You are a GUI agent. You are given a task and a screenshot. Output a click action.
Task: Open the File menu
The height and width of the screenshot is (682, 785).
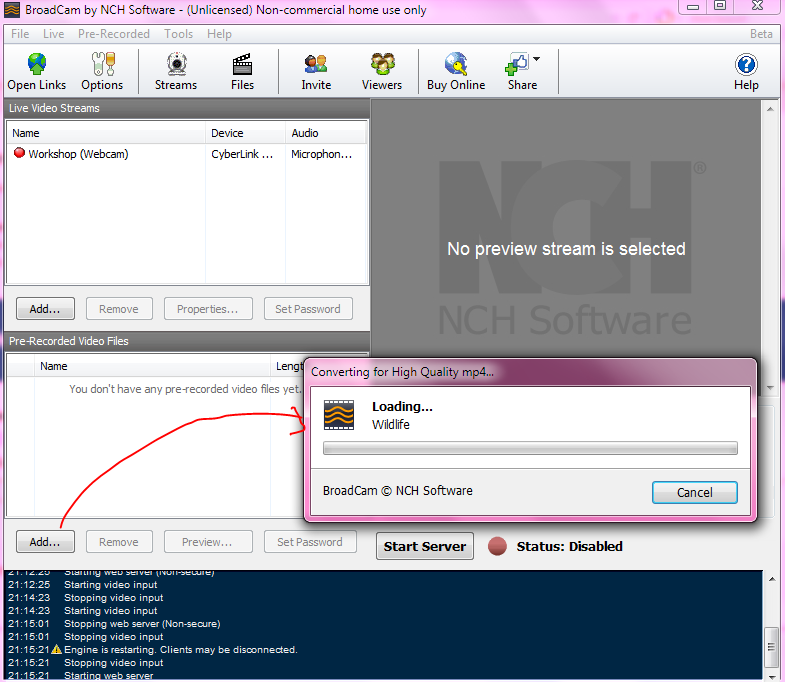click(x=20, y=34)
